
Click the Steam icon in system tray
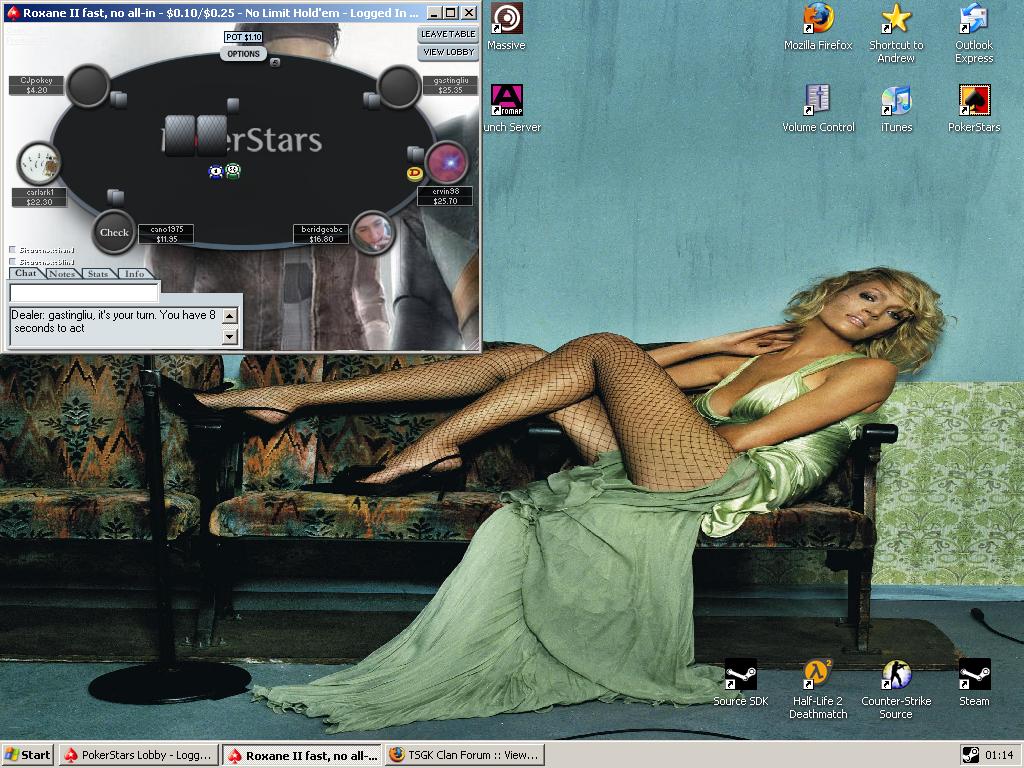pos(970,755)
